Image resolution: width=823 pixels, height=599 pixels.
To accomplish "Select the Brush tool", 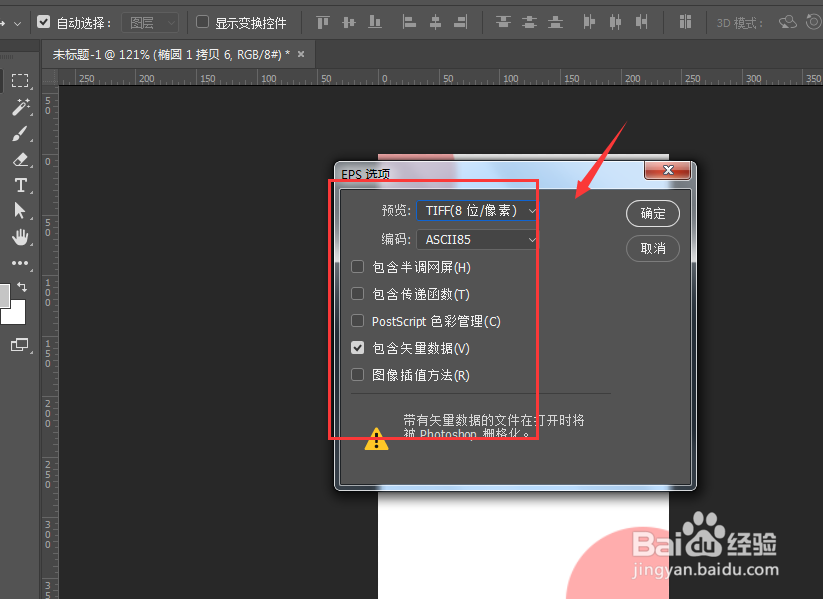I will pos(22,133).
